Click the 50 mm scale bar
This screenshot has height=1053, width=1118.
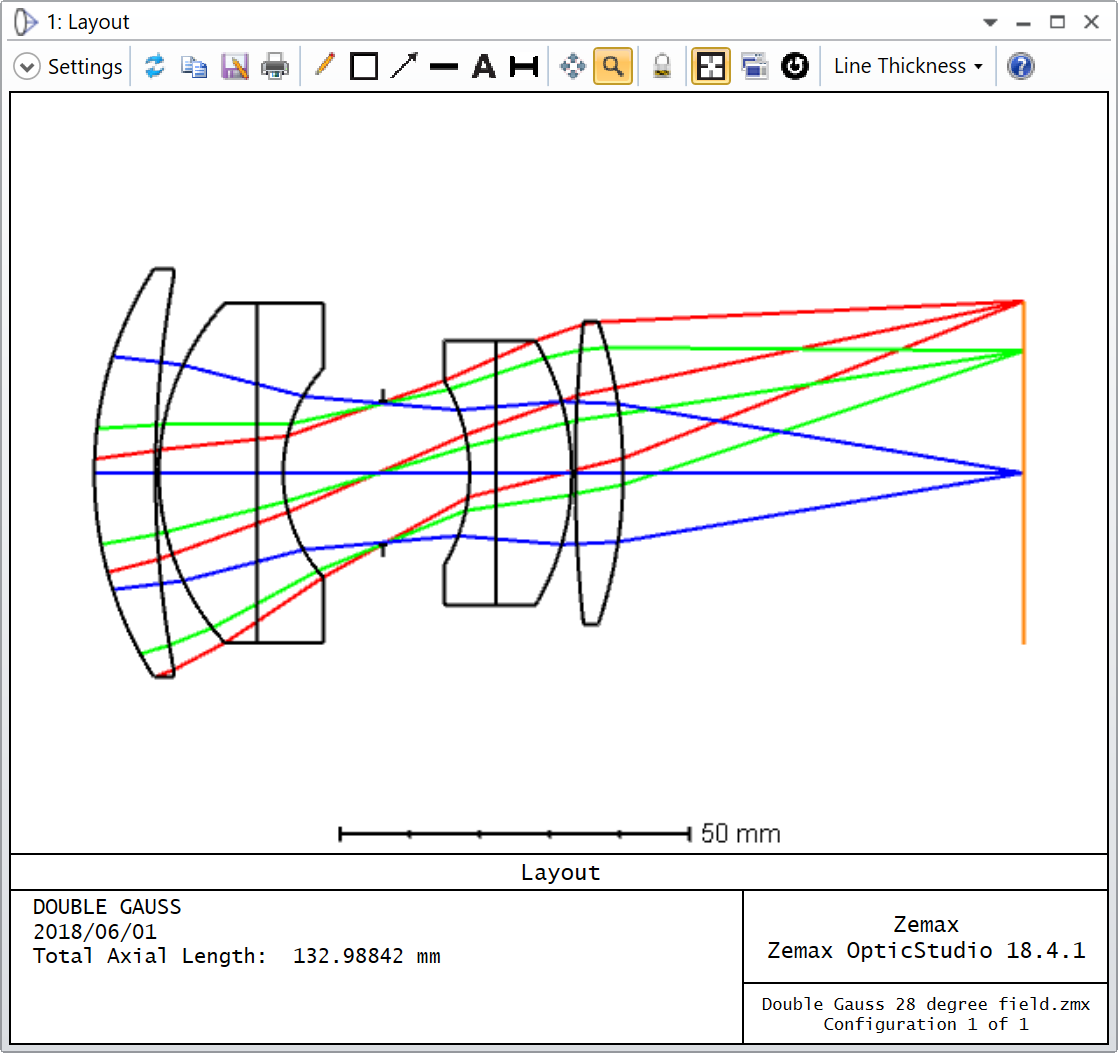pyautogui.click(x=515, y=833)
